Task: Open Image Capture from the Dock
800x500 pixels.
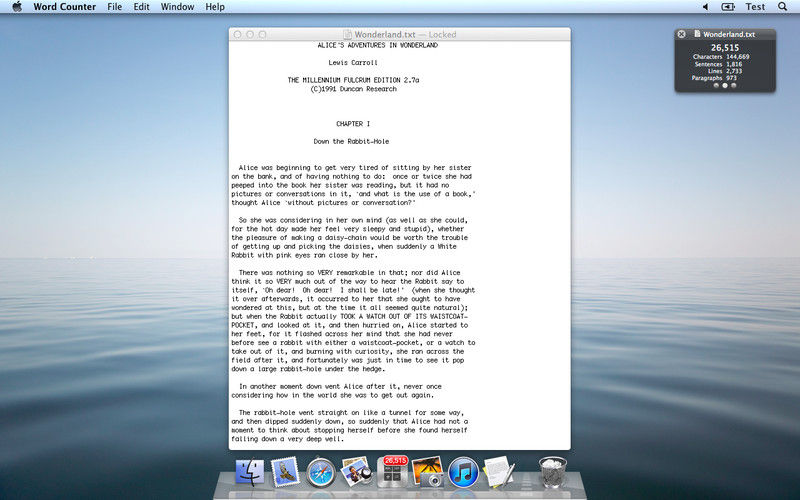Action: click(x=428, y=471)
